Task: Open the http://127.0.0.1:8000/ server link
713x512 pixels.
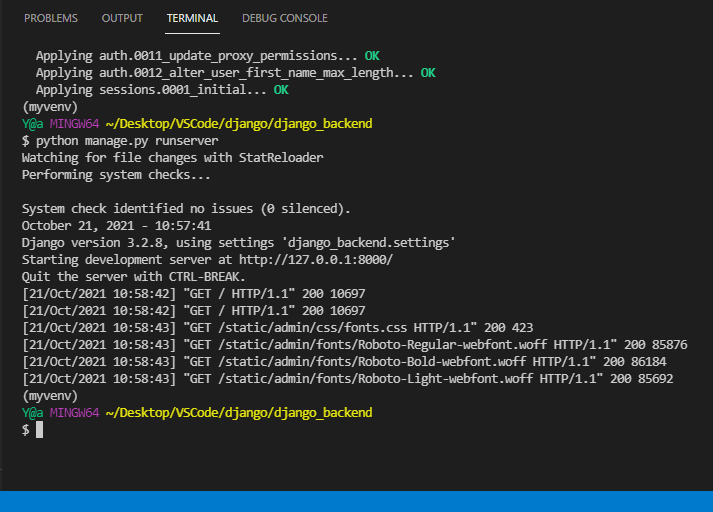Action: [316, 260]
